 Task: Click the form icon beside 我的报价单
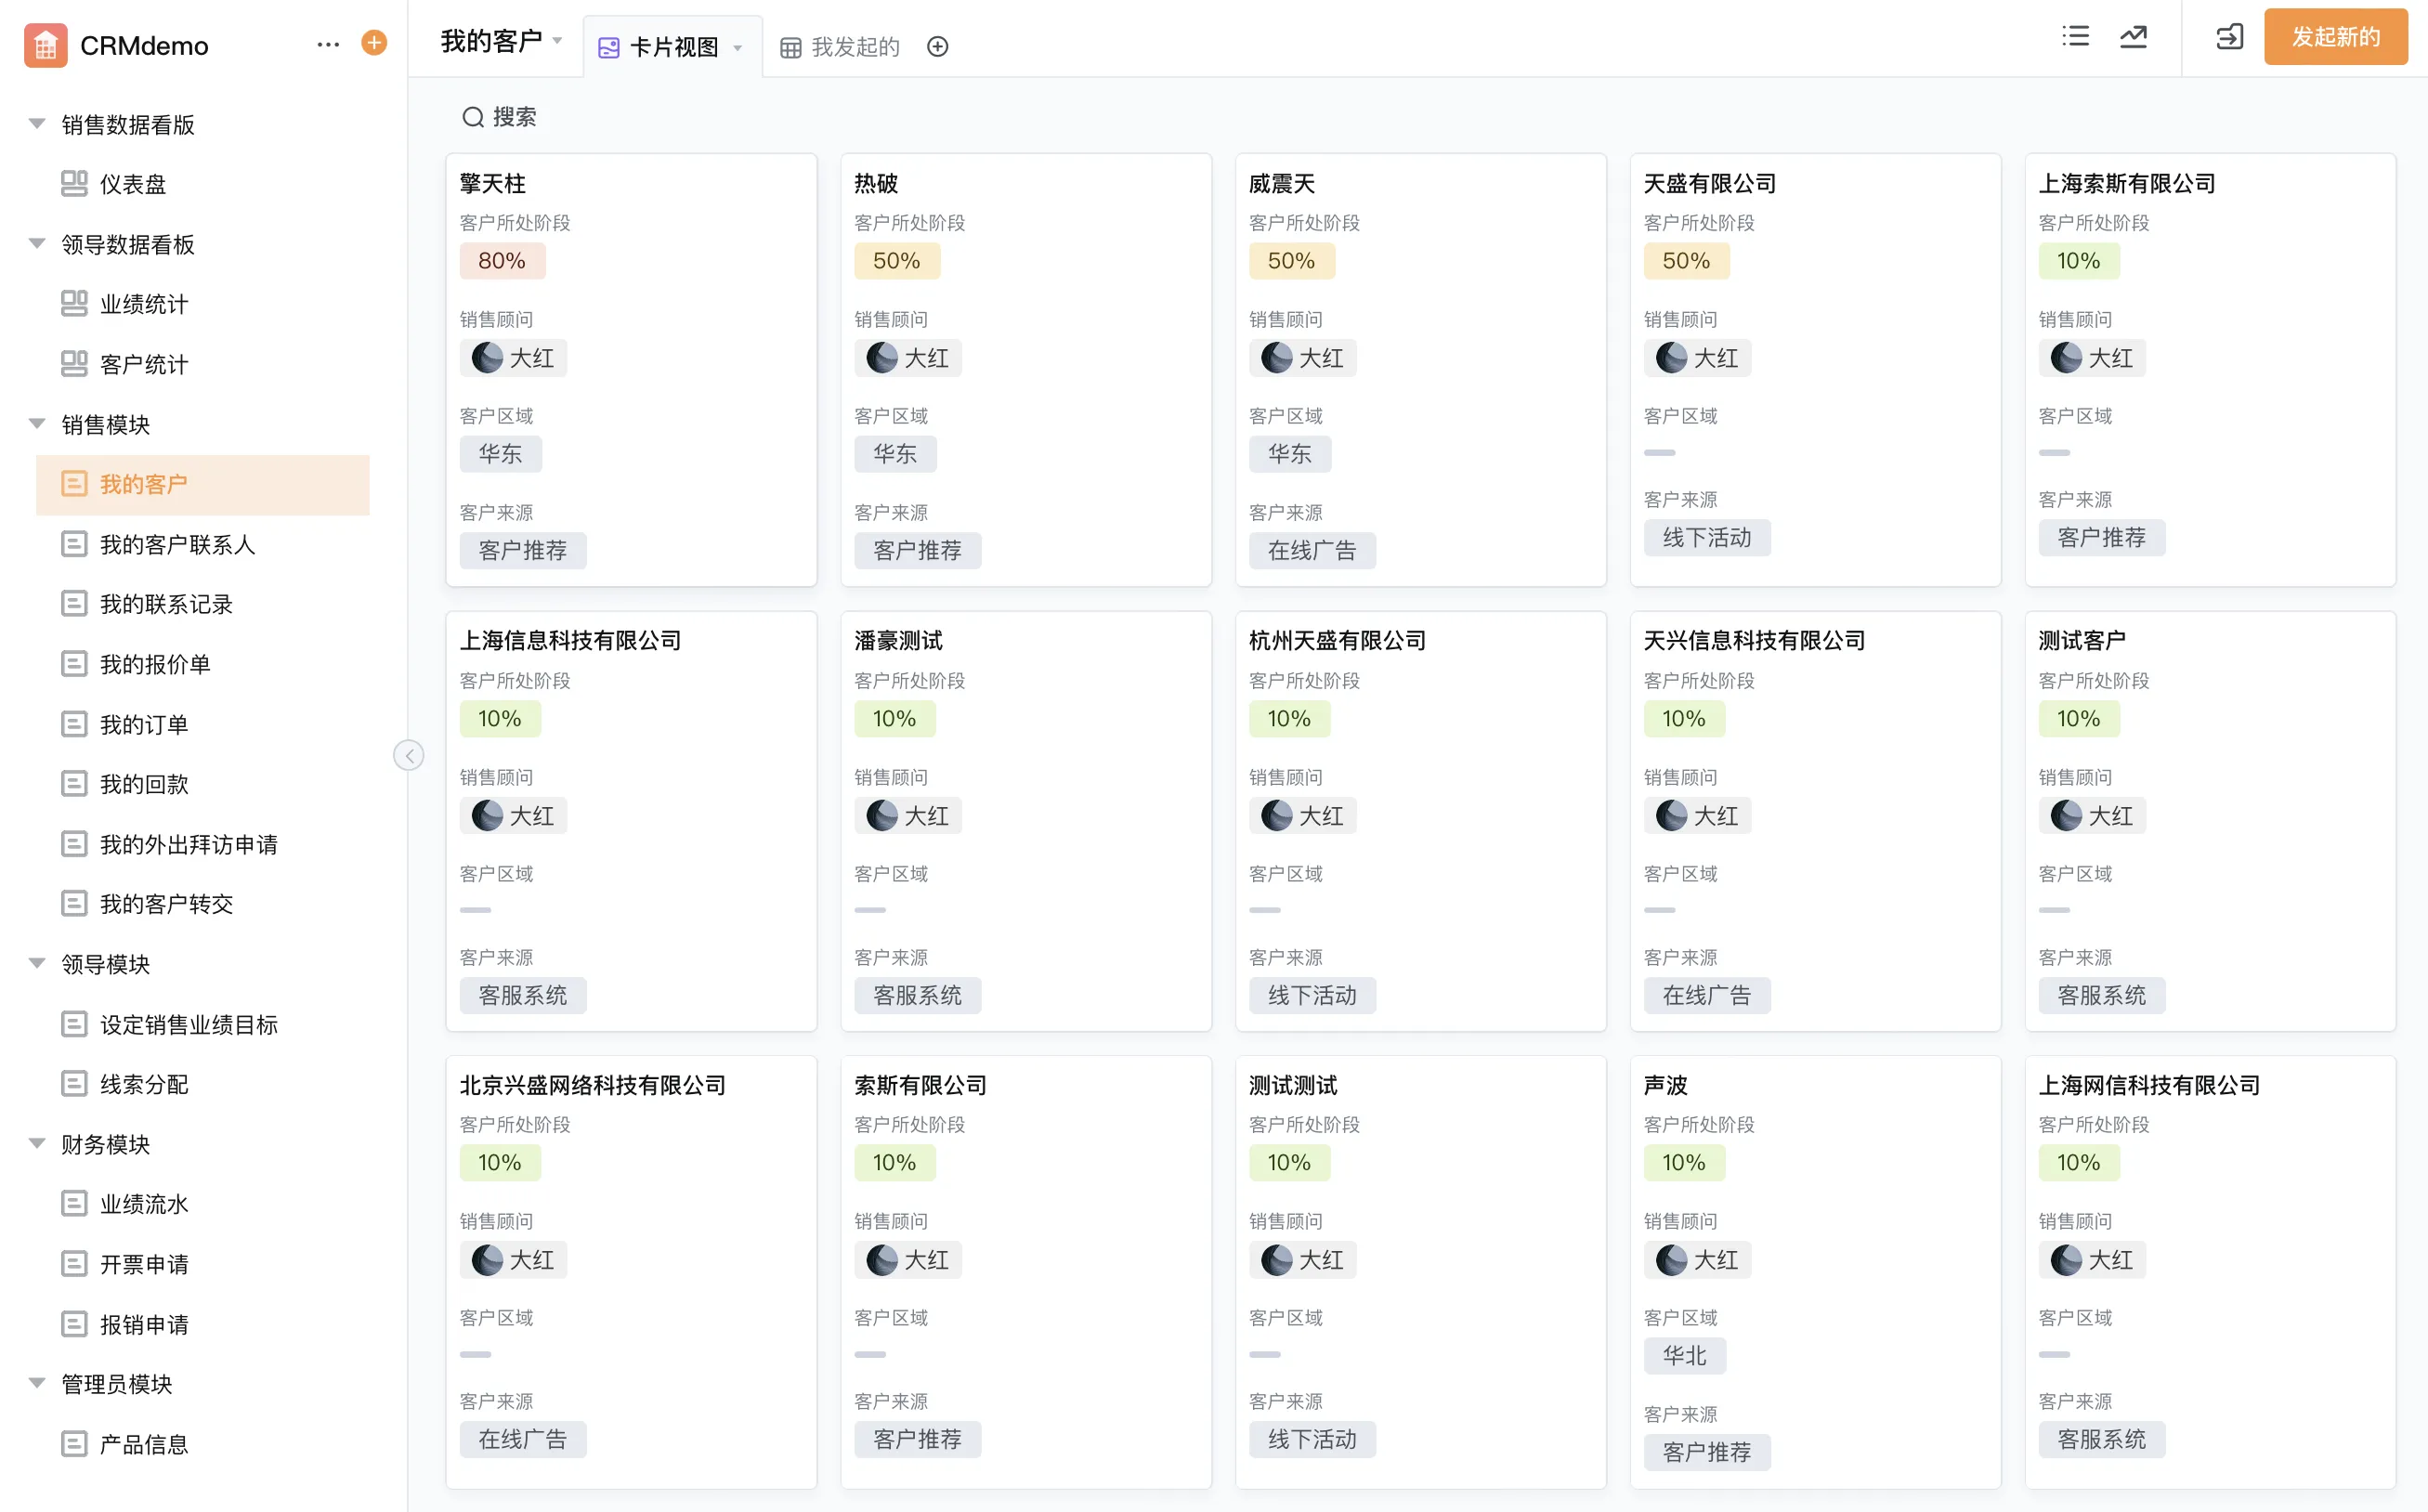74,664
